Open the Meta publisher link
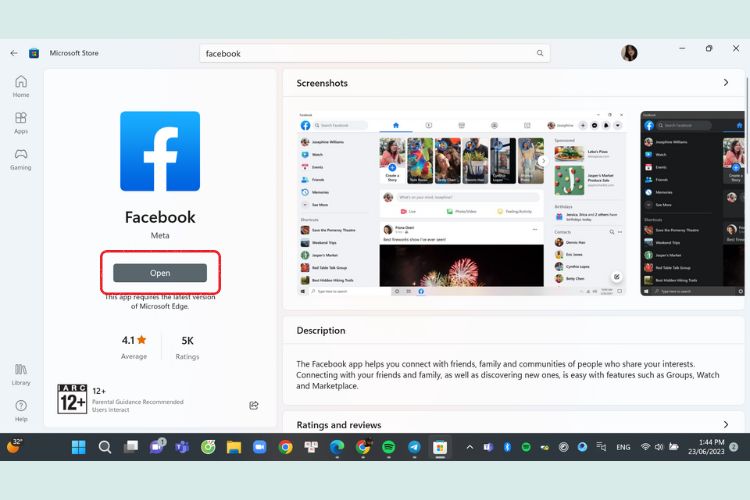 coord(160,235)
